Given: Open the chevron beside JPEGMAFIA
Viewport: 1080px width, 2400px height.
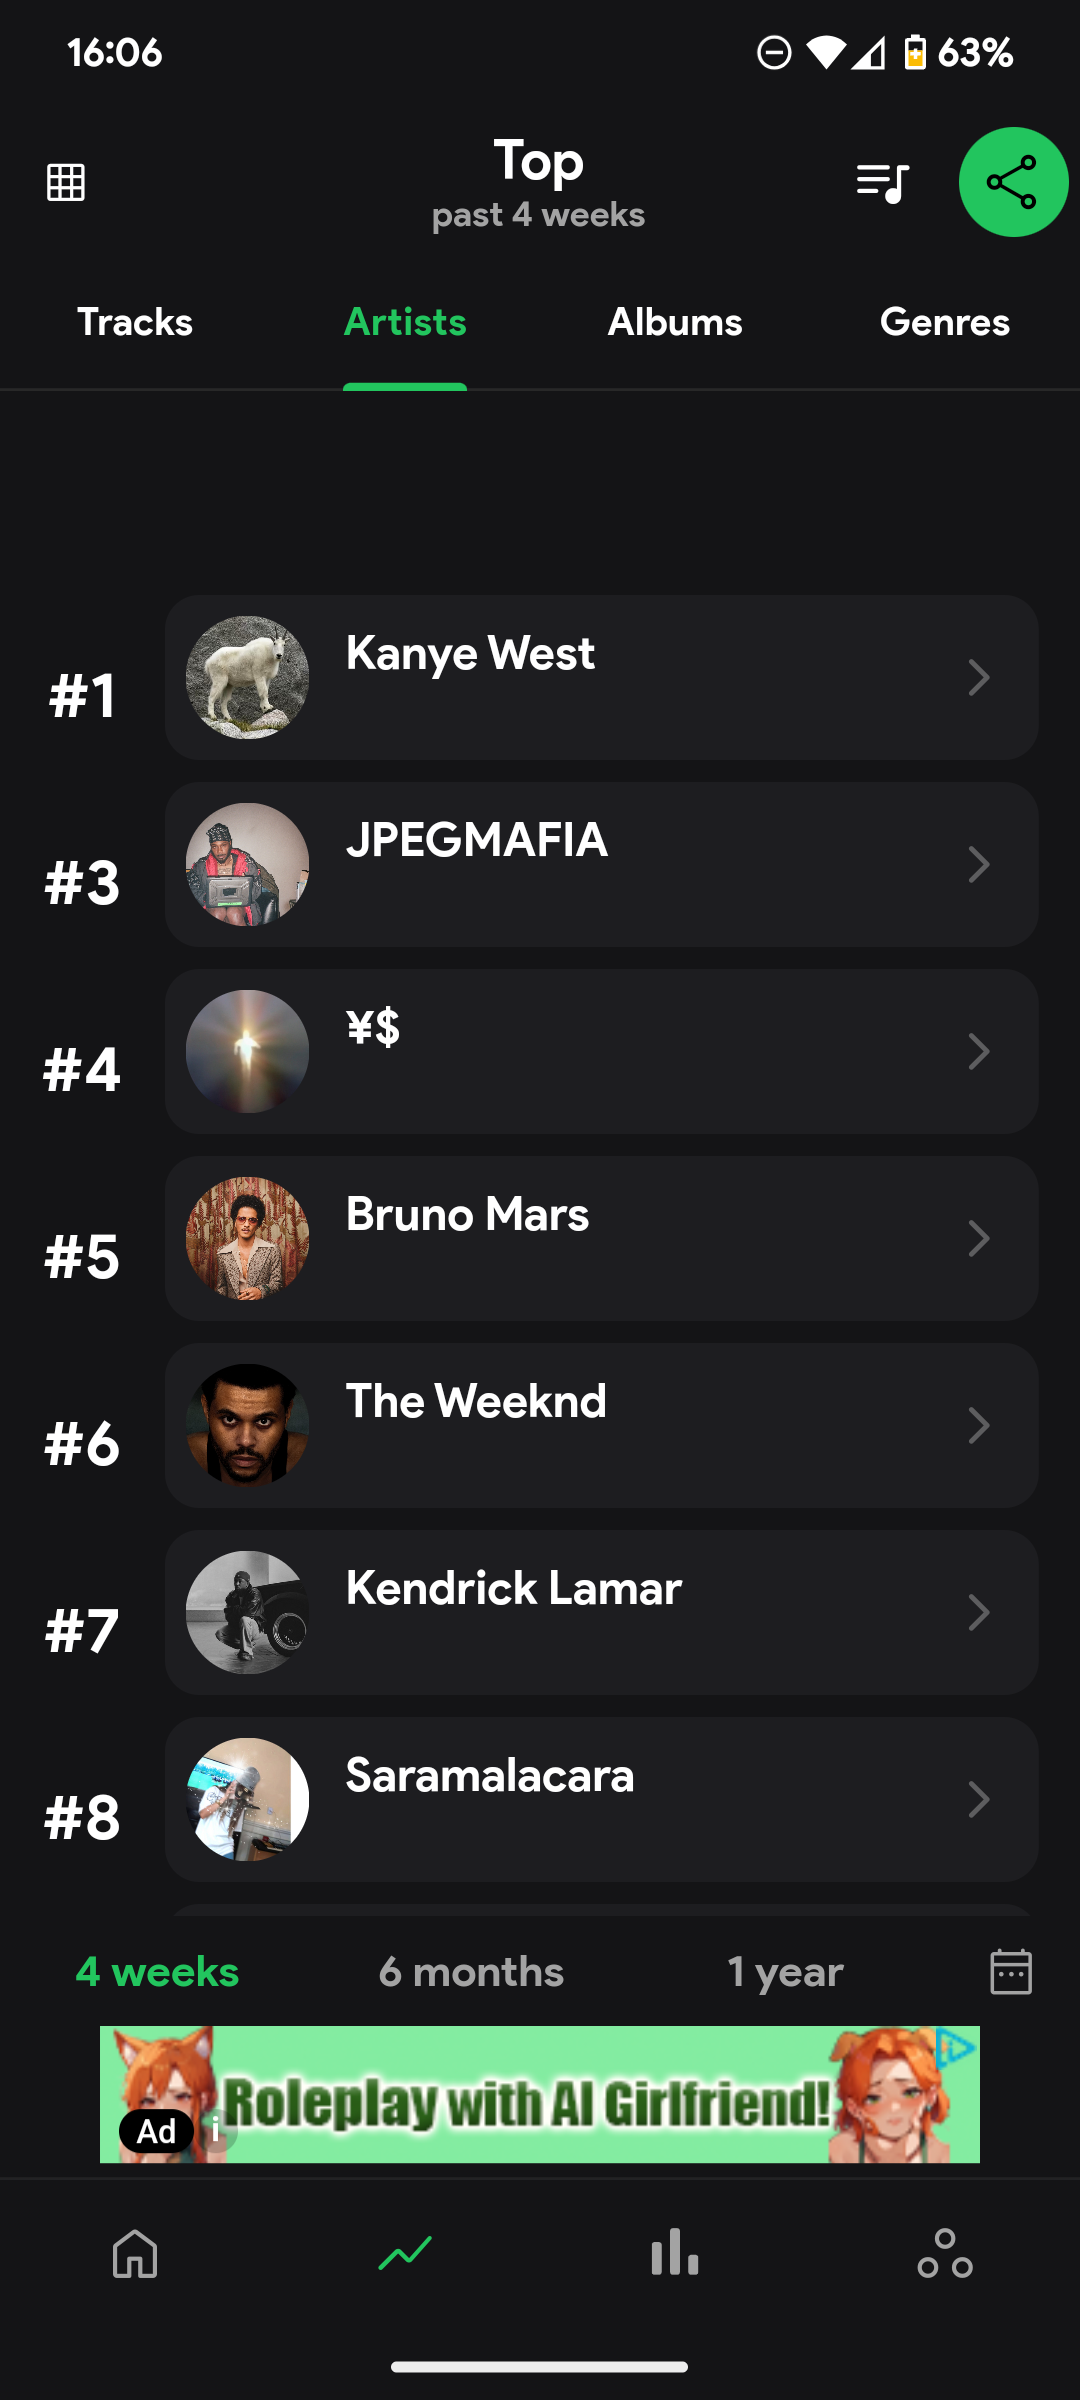Looking at the screenshot, I should tap(979, 865).
